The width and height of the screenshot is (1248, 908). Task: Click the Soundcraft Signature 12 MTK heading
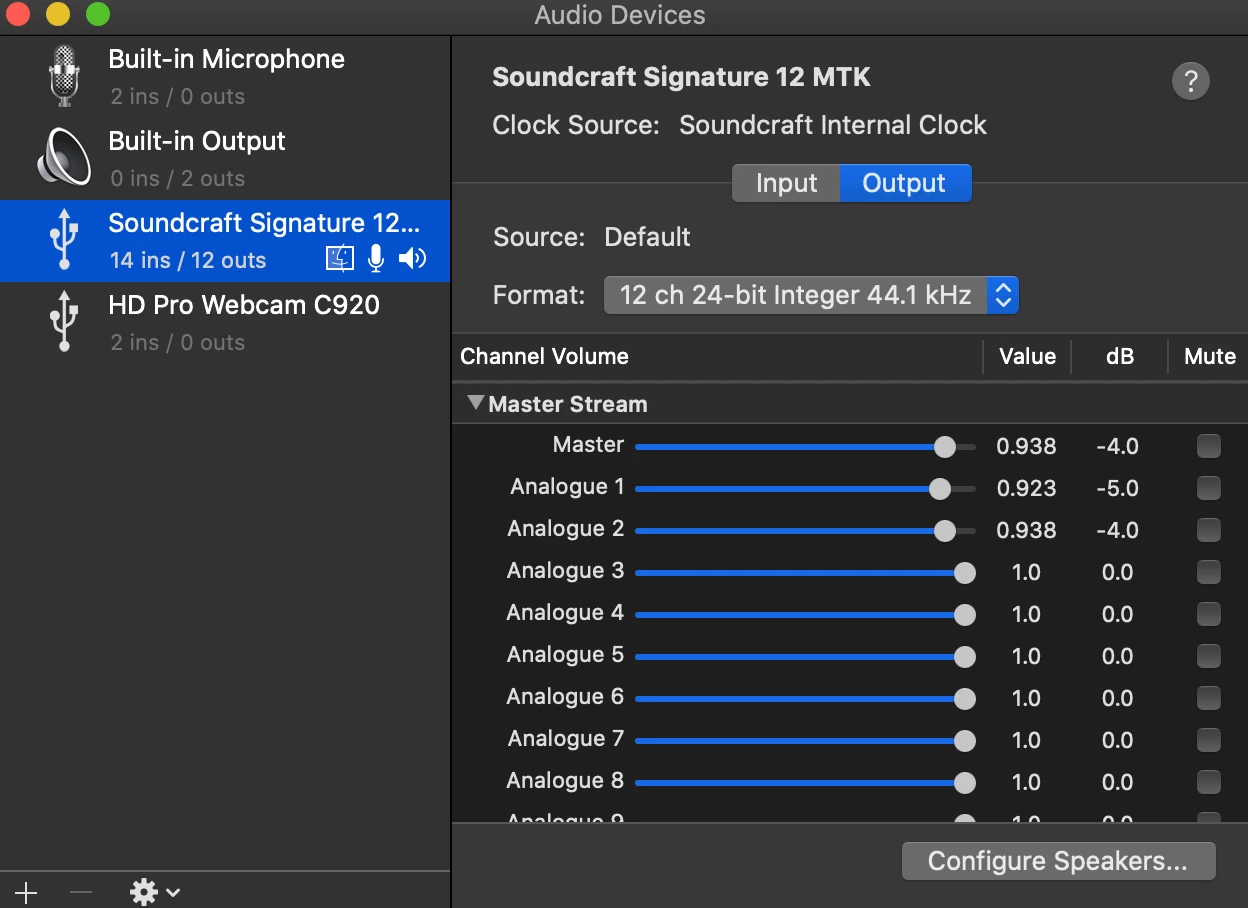[x=681, y=77]
